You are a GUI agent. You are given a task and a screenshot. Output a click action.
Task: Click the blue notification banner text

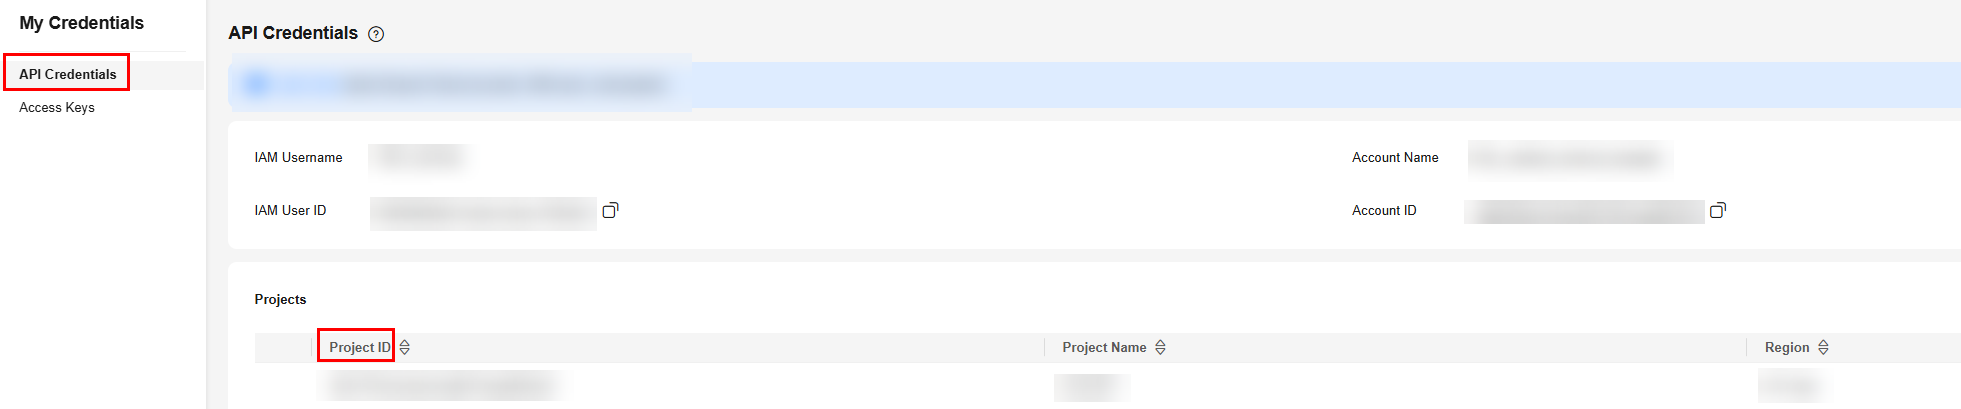[503, 84]
